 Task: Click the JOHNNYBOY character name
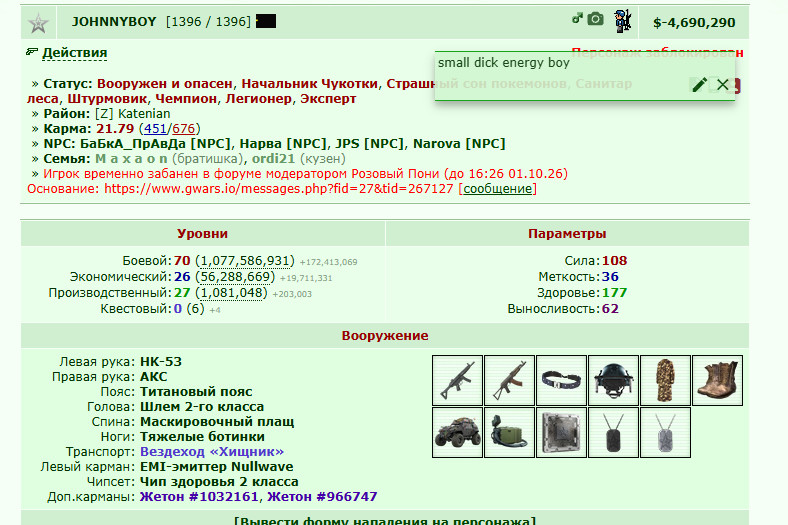click(114, 22)
